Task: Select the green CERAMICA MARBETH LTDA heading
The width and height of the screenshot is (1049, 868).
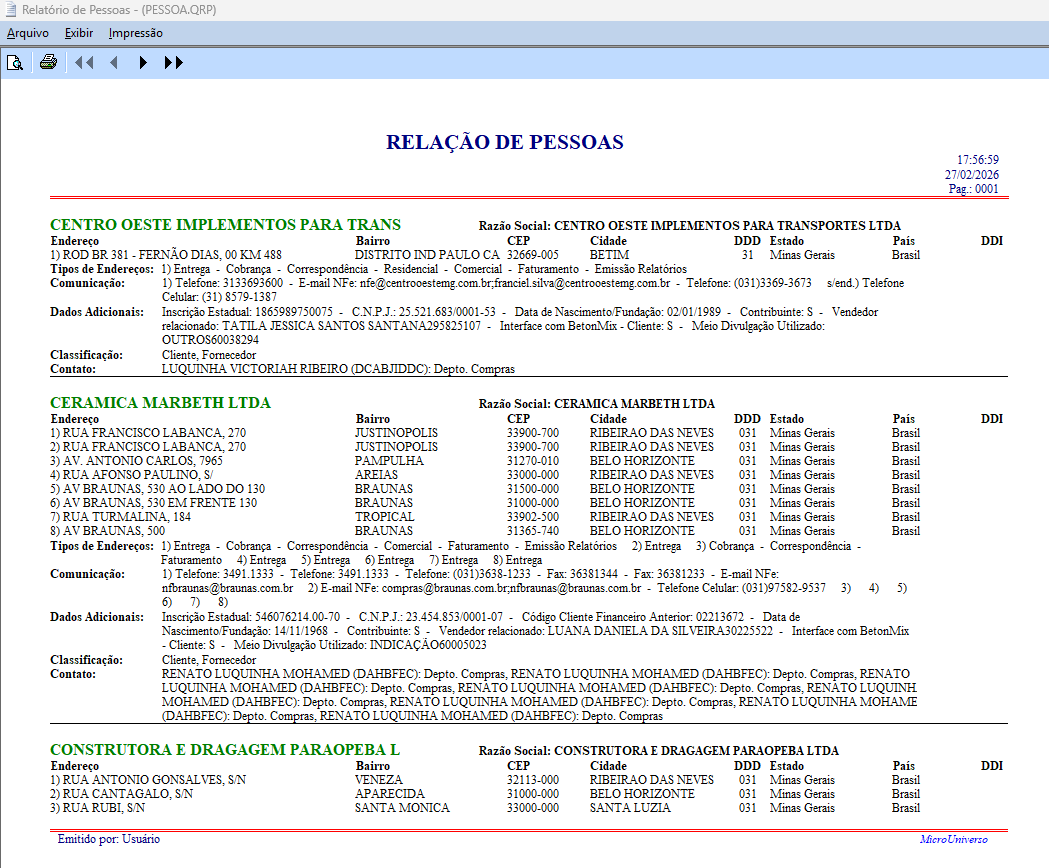Action: point(160,403)
